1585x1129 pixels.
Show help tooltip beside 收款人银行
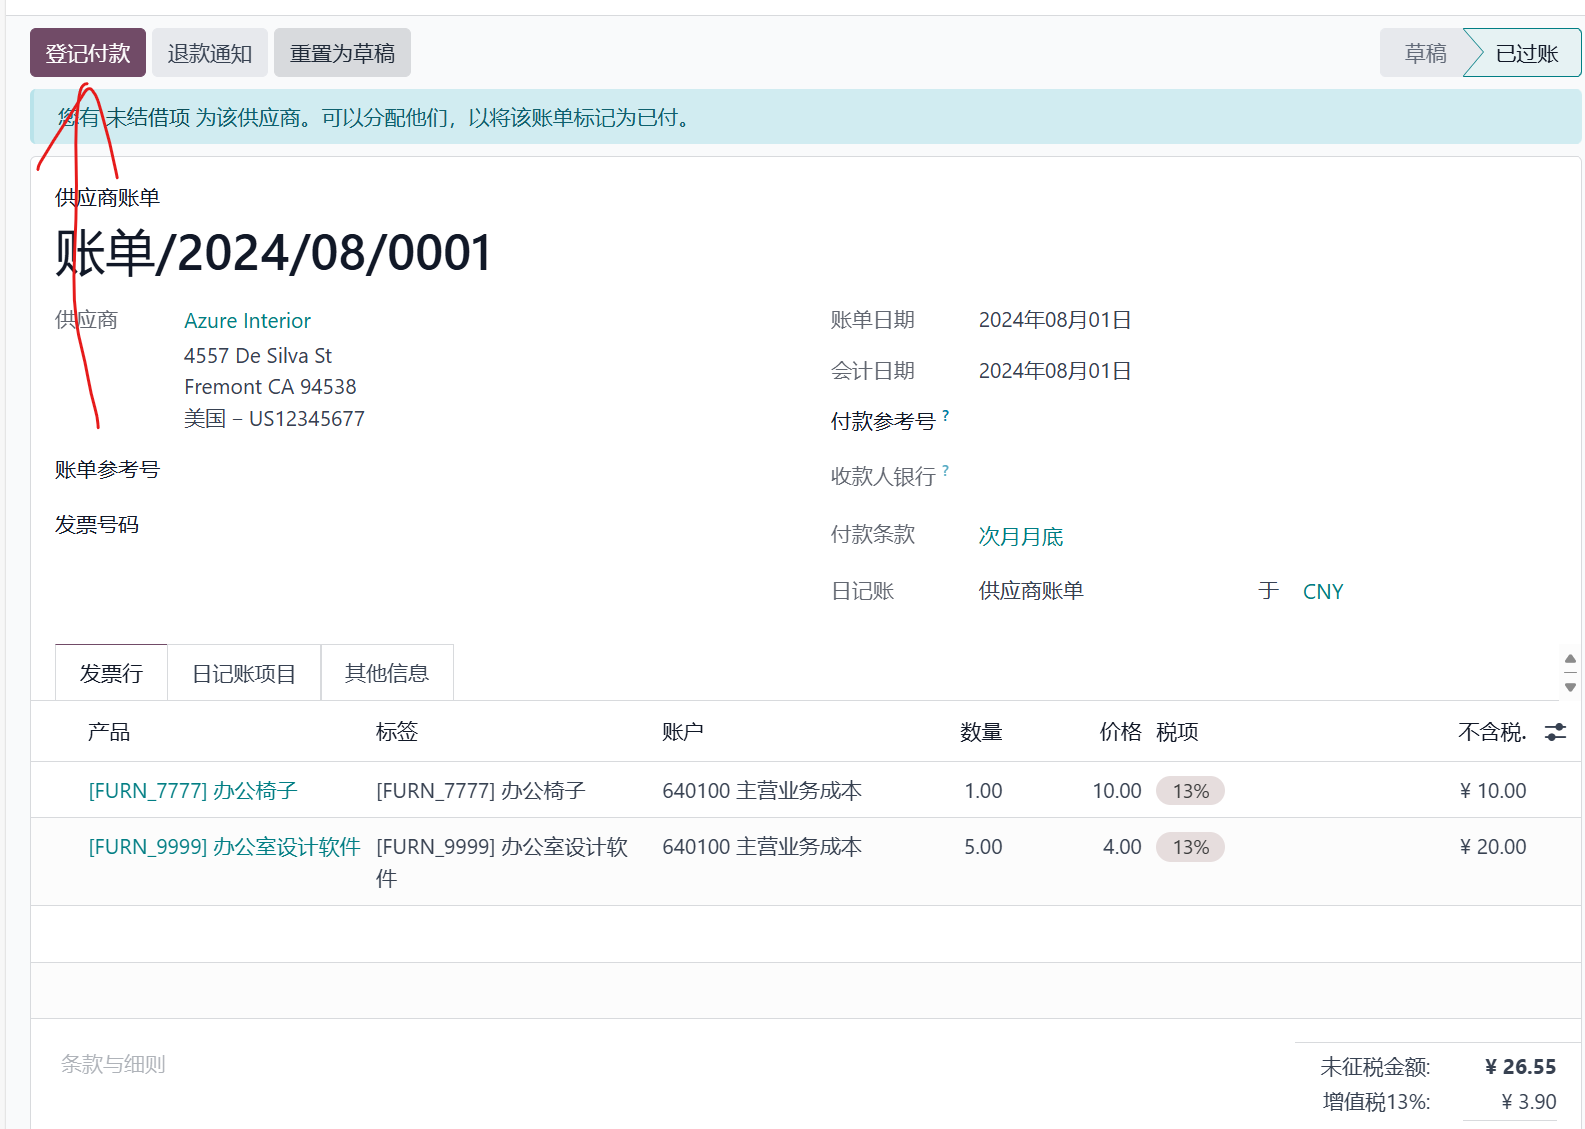tap(946, 470)
